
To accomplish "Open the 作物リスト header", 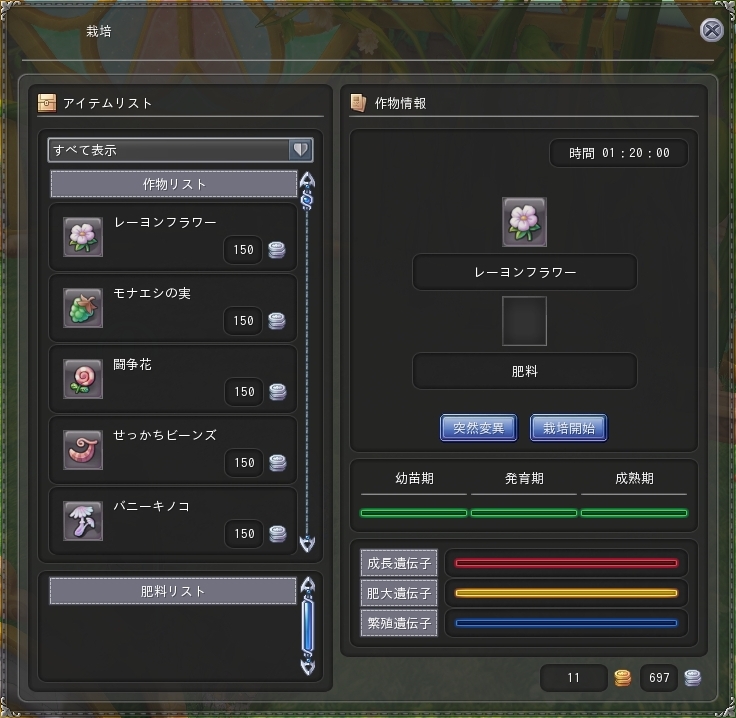I will (x=174, y=184).
